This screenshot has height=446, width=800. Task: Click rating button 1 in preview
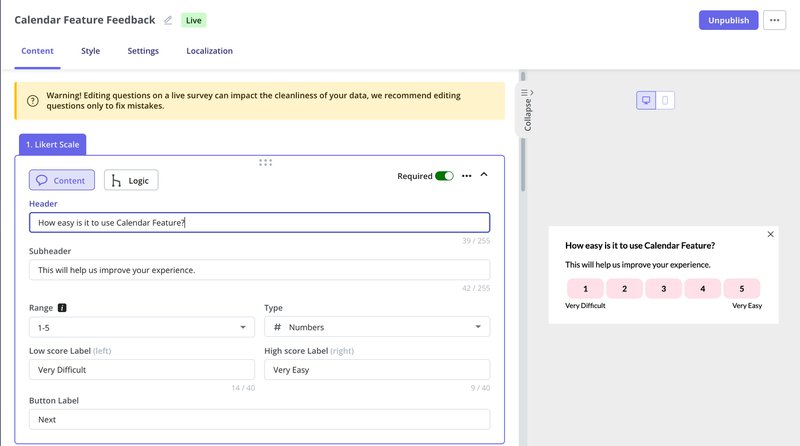point(585,289)
